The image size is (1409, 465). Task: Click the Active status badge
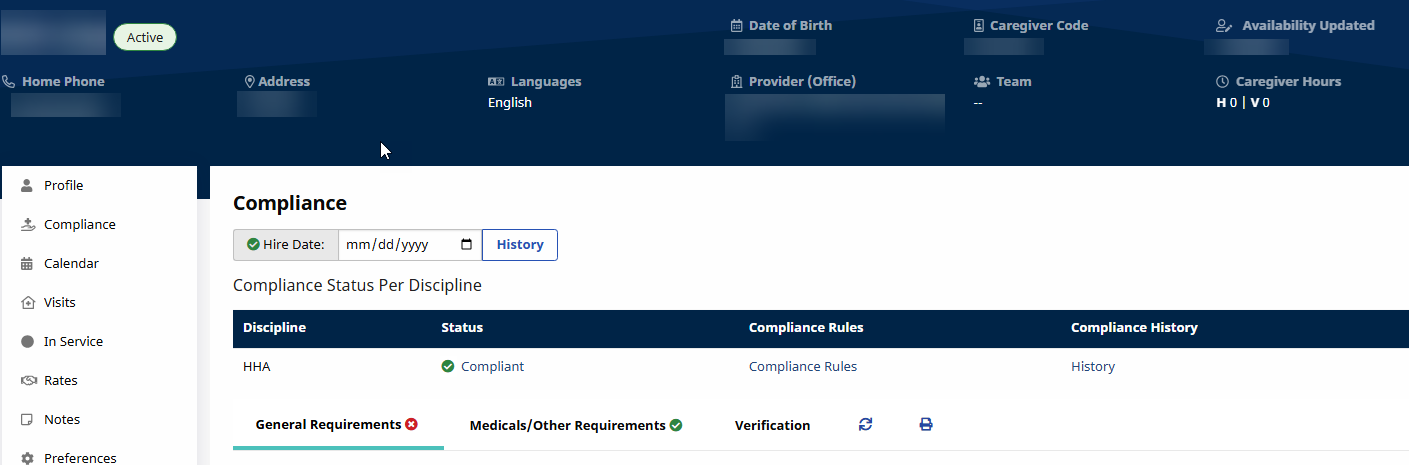pos(145,38)
